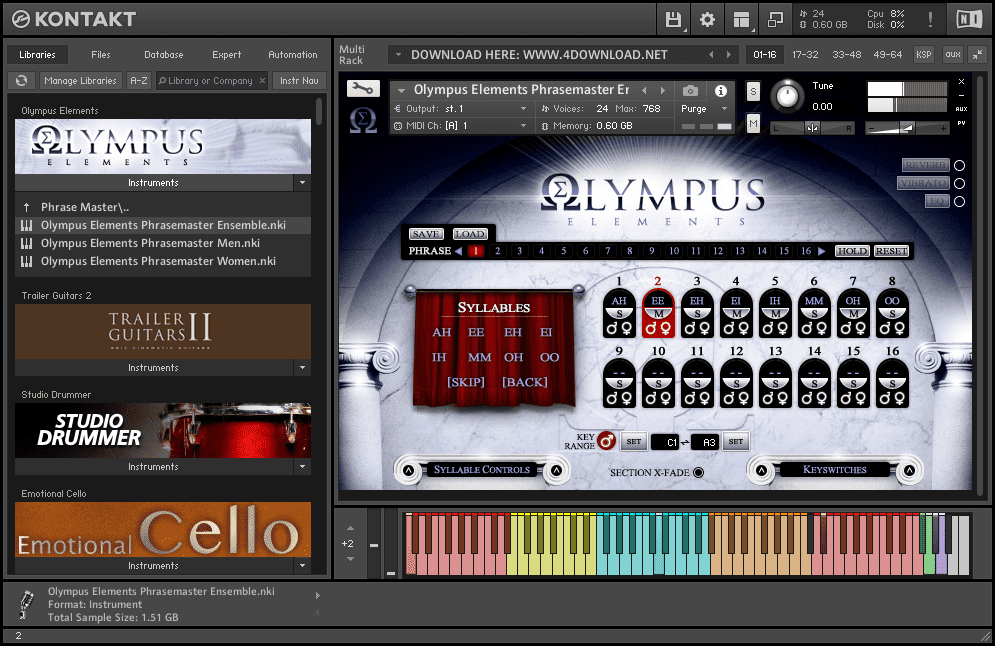Open the instrument info icon

coord(721,91)
